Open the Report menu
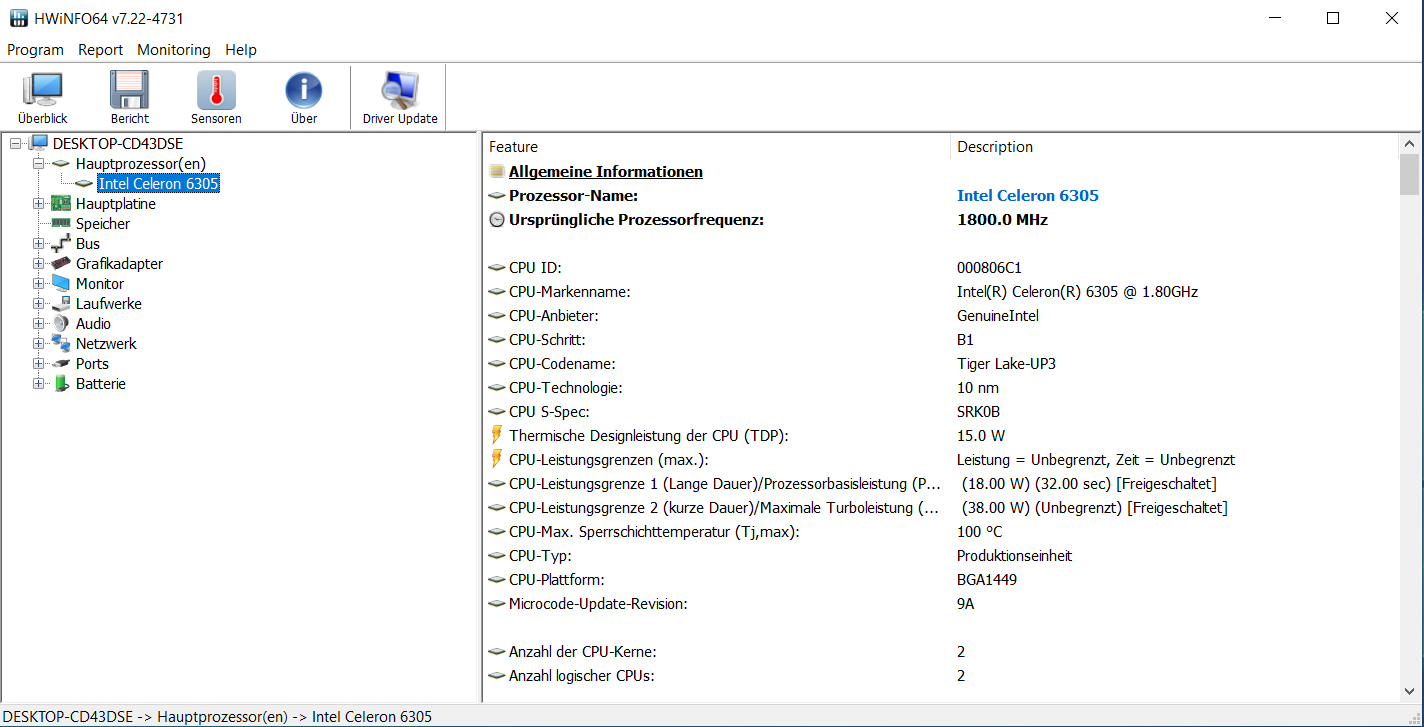Viewport: 1424px width, 727px height. [100, 50]
